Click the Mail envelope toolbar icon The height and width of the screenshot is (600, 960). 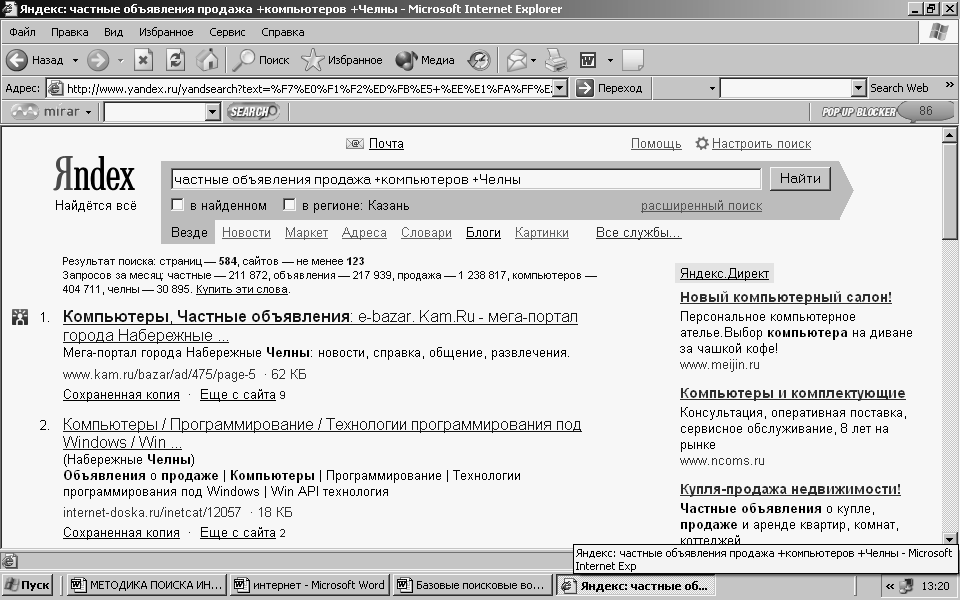coord(516,60)
